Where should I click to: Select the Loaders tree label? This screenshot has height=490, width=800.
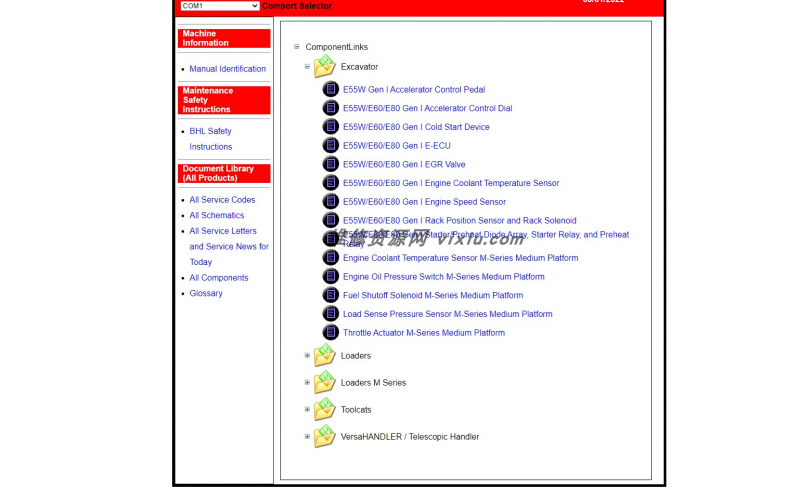356,356
